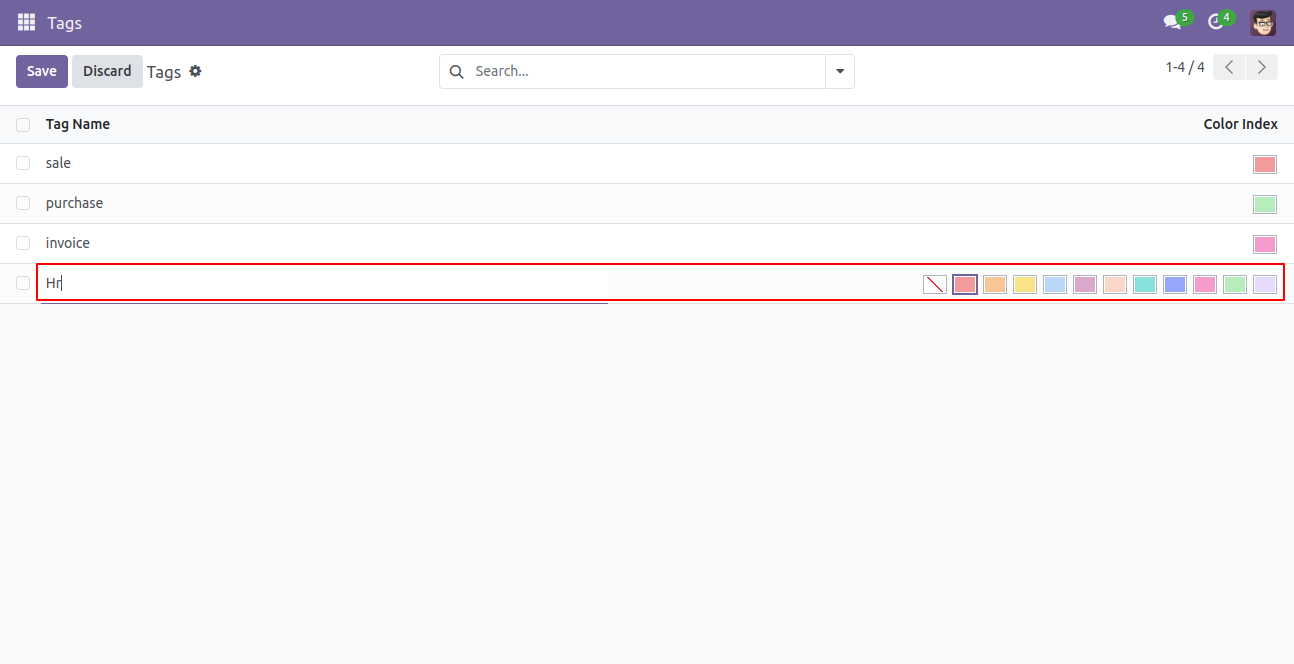Click the pink color swatch of invoice
1294x664 pixels.
(x=1265, y=244)
